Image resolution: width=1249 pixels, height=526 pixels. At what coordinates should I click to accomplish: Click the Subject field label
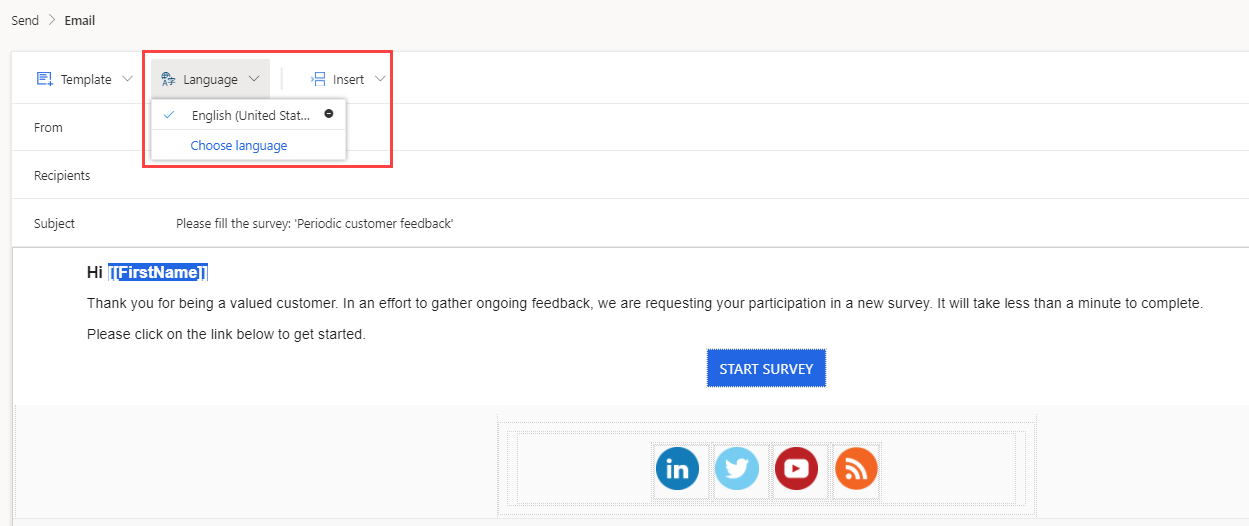tap(54, 224)
